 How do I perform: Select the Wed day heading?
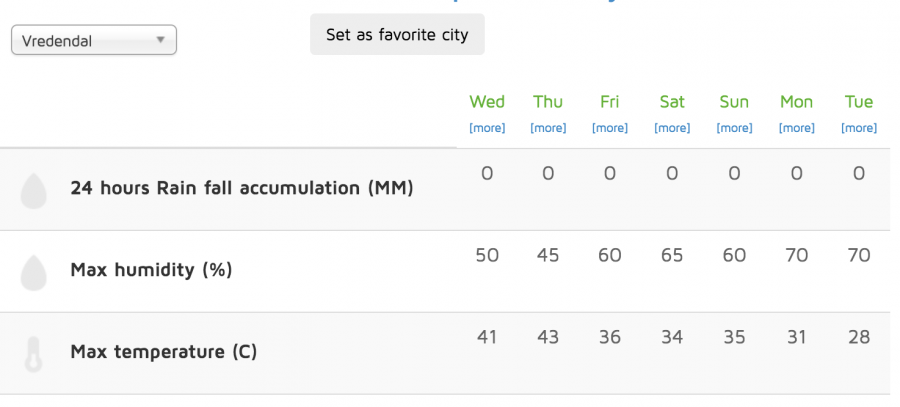click(487, 102)
